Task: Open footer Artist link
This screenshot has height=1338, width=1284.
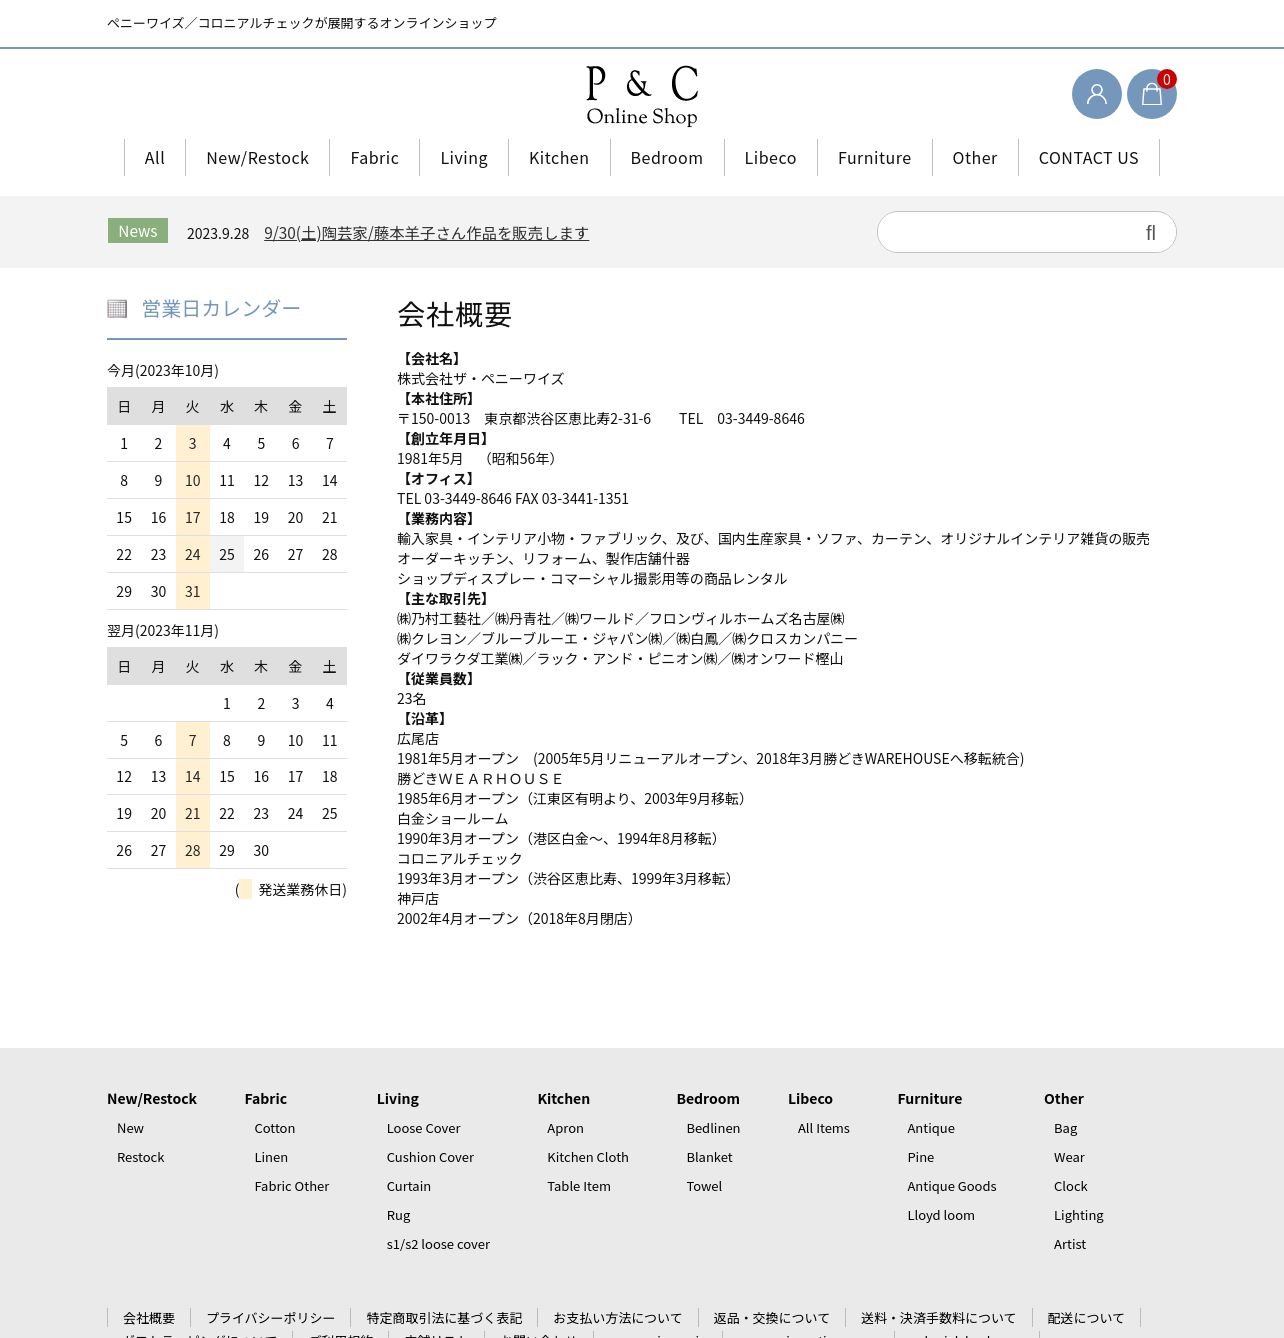Action: pos(1070,1244)
